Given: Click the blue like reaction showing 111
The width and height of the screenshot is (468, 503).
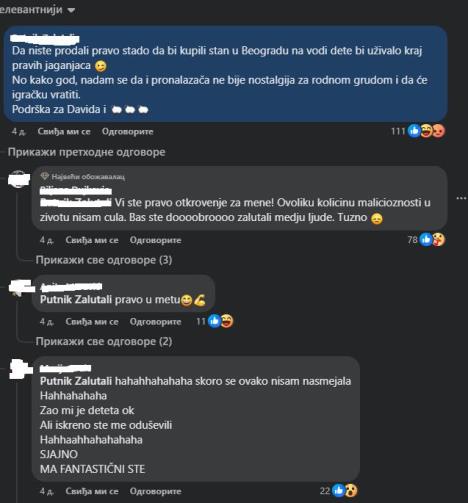Looking at the screenshot, I should 414,131.
